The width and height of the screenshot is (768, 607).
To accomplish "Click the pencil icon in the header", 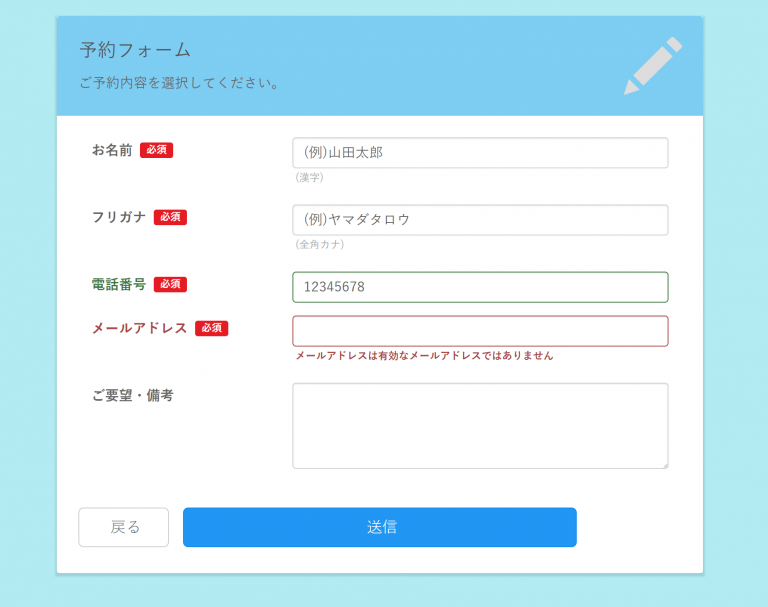I will (653, 66).
